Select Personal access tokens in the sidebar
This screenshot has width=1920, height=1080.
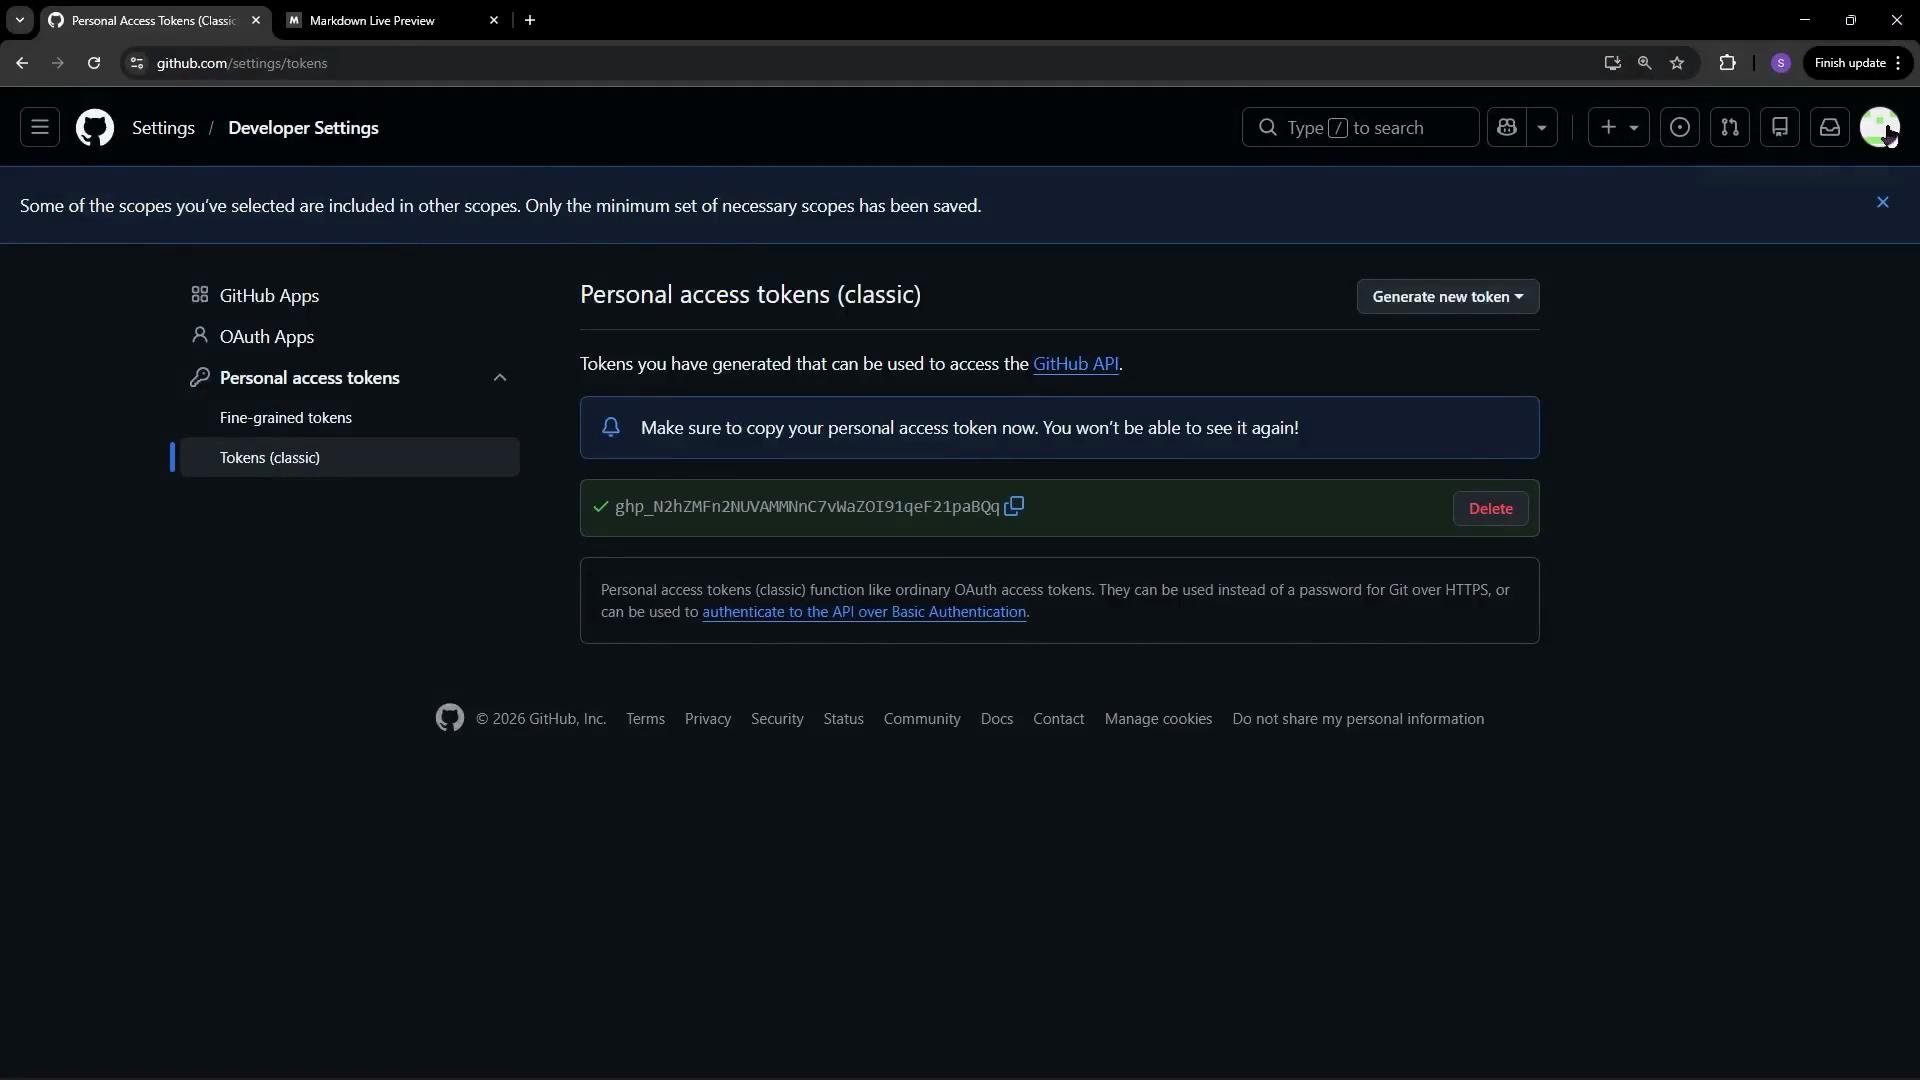[309, 377]
